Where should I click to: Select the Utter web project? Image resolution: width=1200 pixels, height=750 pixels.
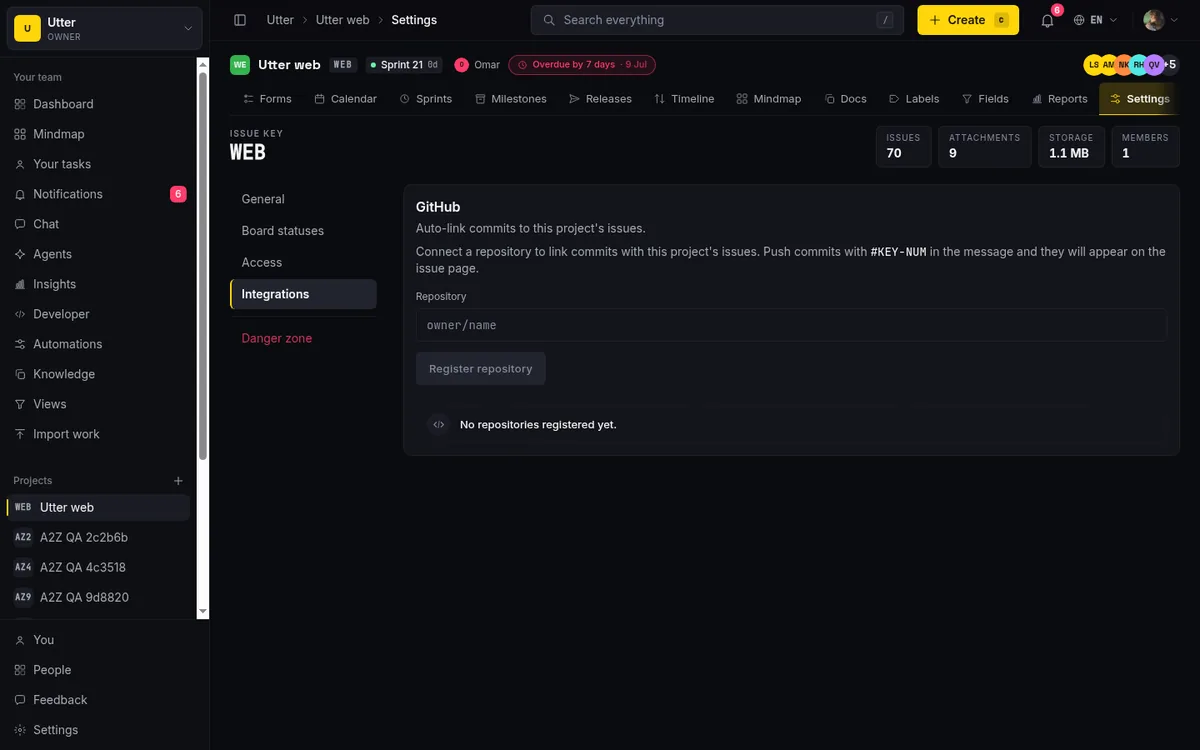pyautogui.click(x=98, y=507)
